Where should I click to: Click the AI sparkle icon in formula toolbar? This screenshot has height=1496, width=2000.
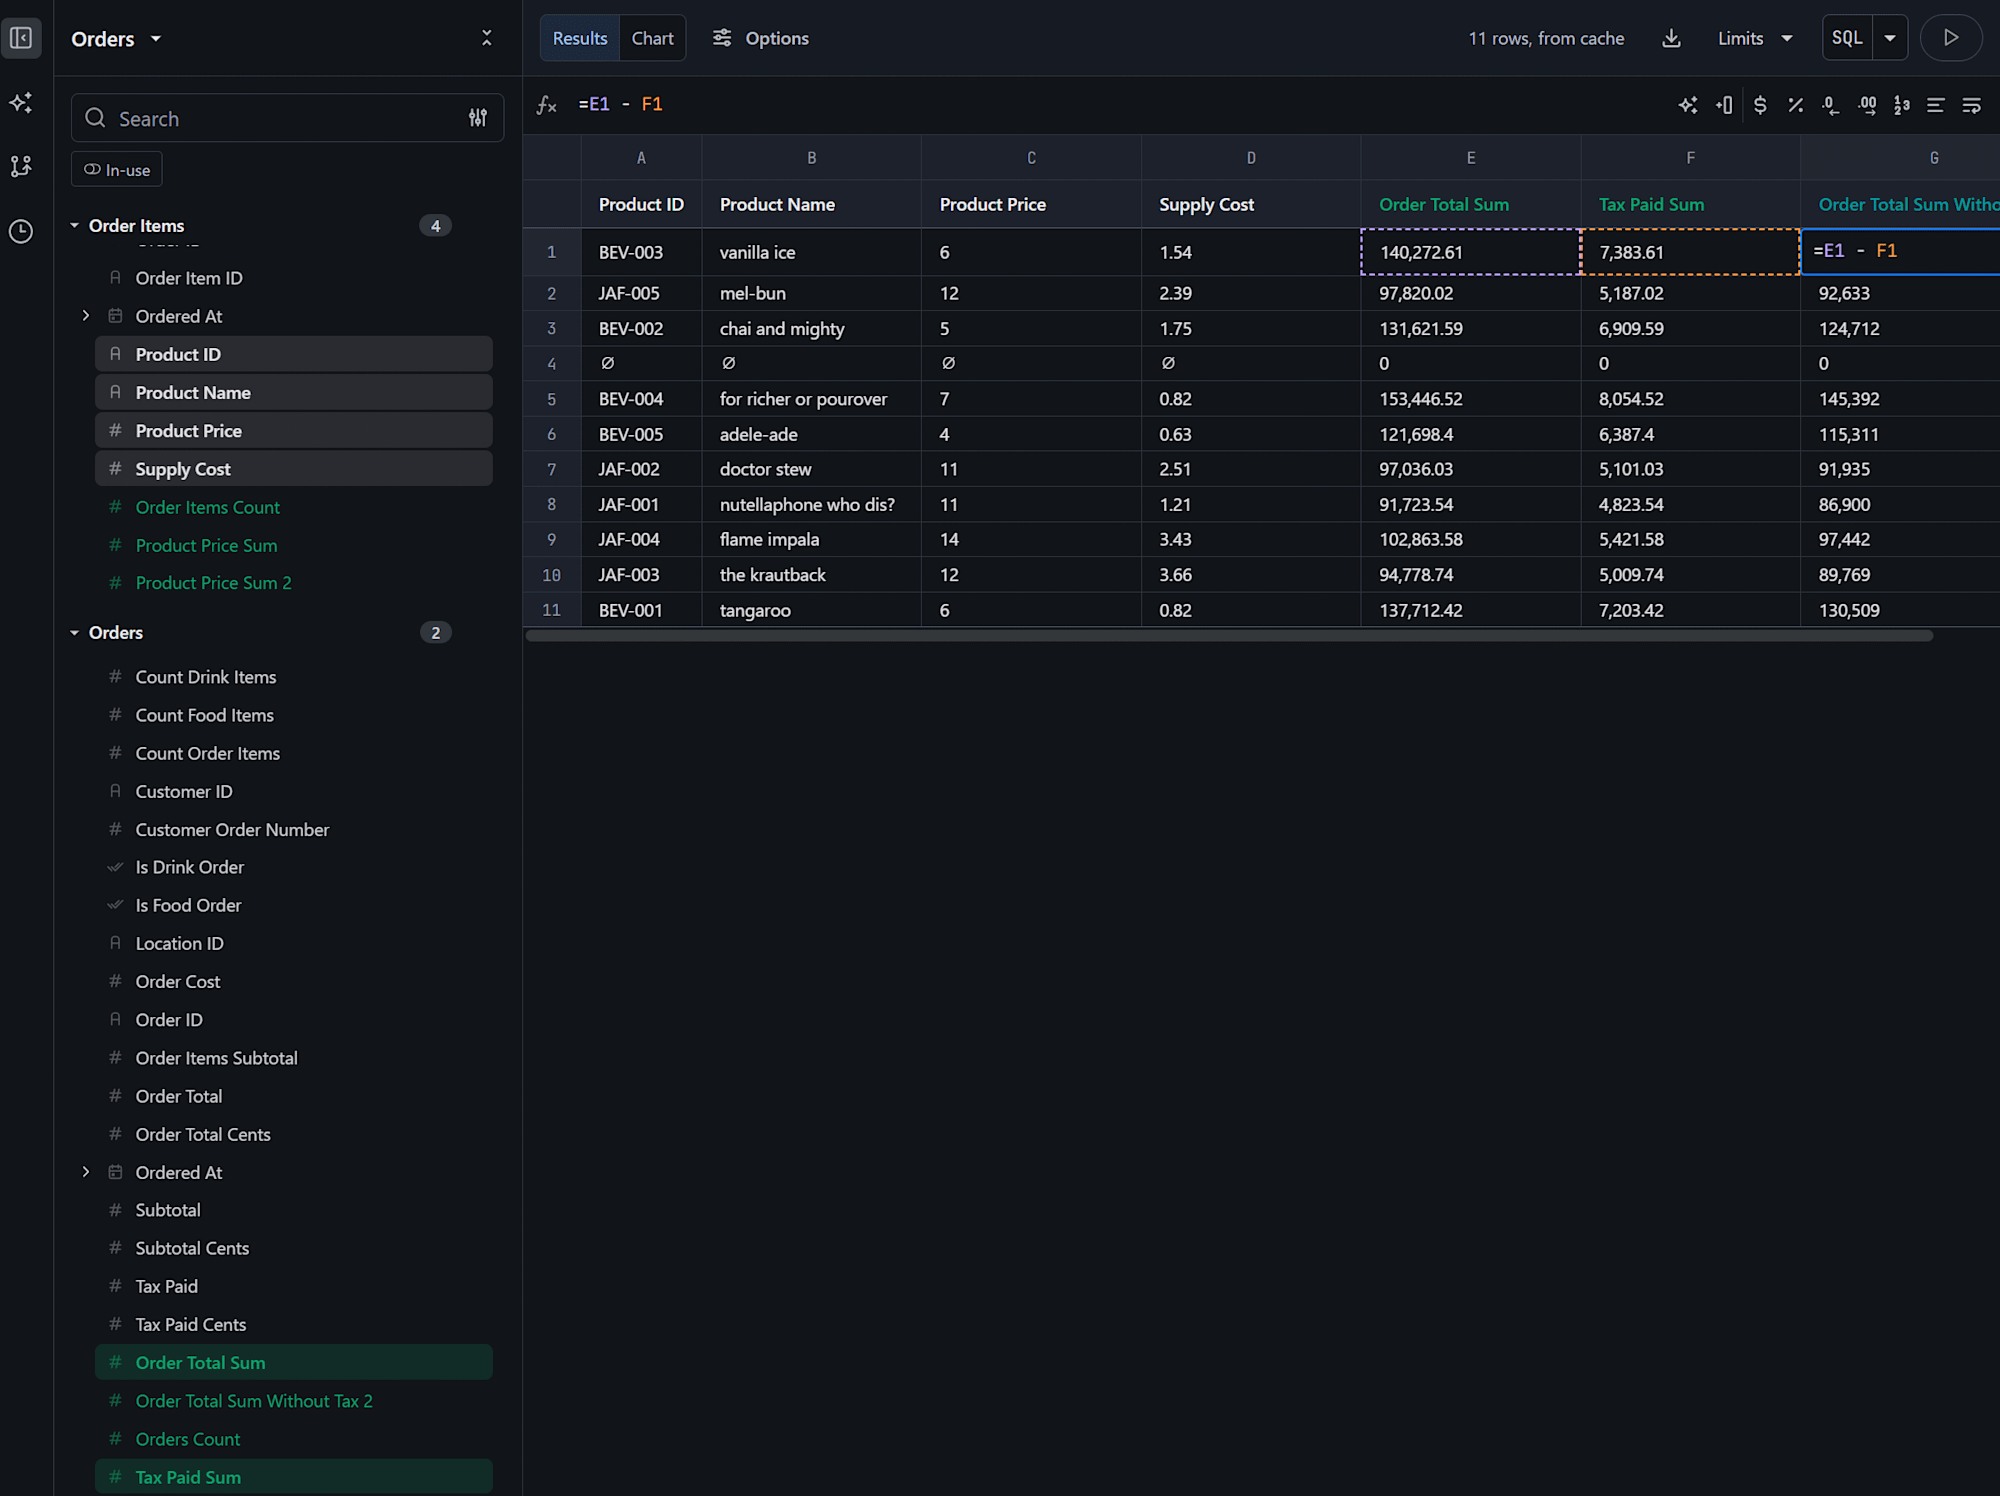1688,105
